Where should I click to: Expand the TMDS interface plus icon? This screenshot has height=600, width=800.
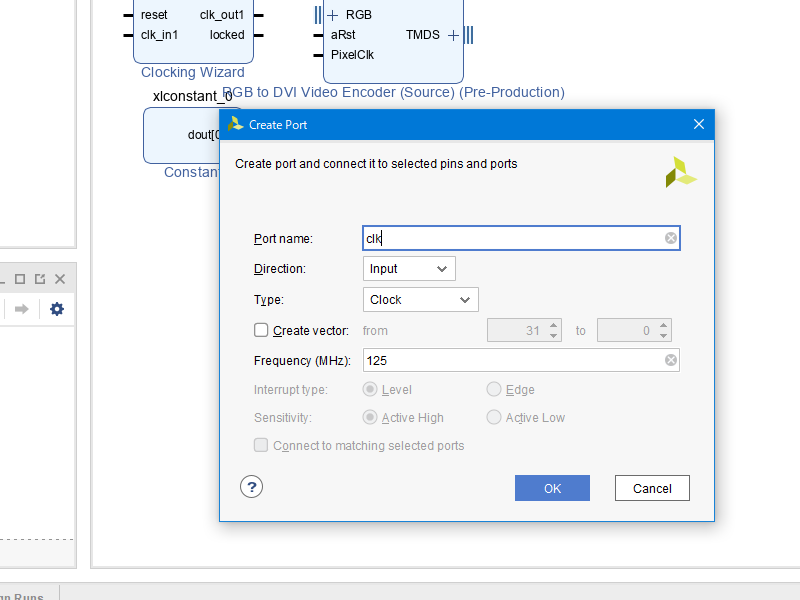pyautogui.click(x=453, y=35)
